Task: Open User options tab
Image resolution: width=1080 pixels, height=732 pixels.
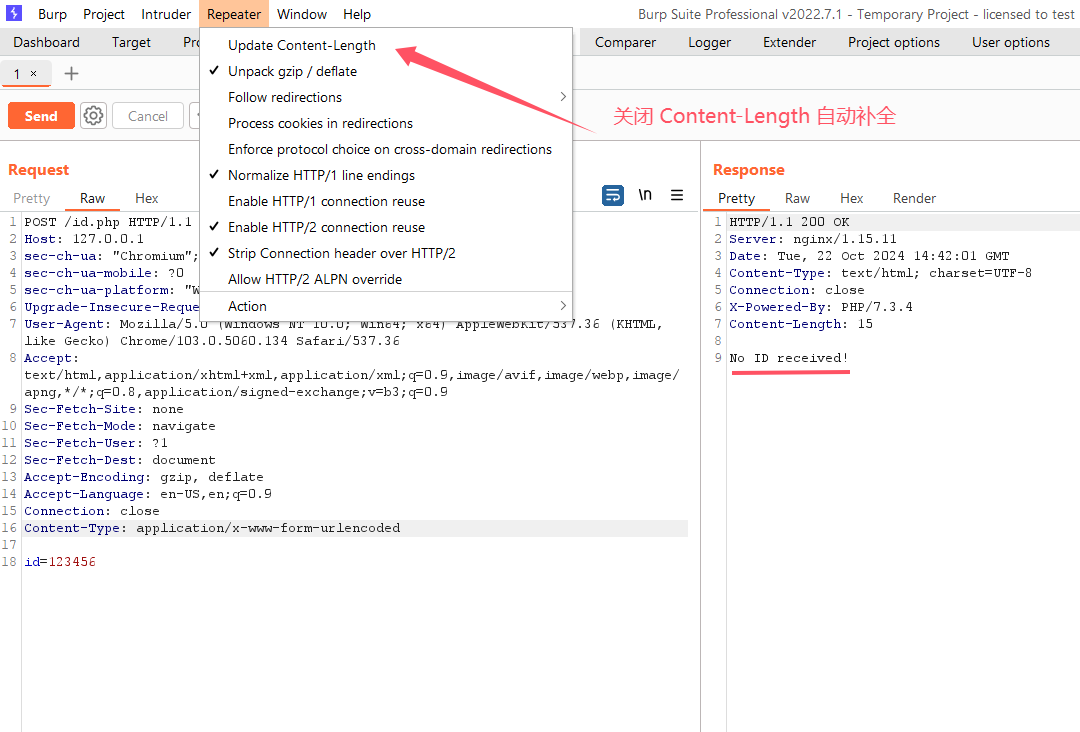Action: pos(1011,43)
